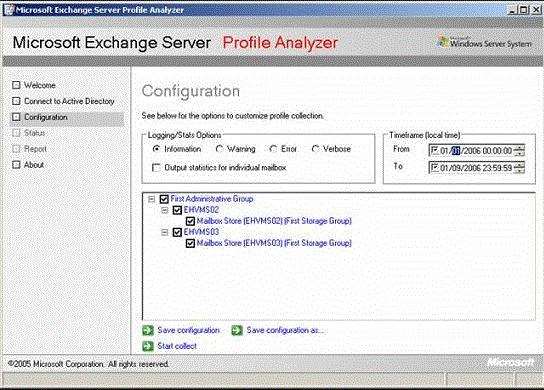
Task: Select the EHVMS03 tree label
Action: pos(201,232)
